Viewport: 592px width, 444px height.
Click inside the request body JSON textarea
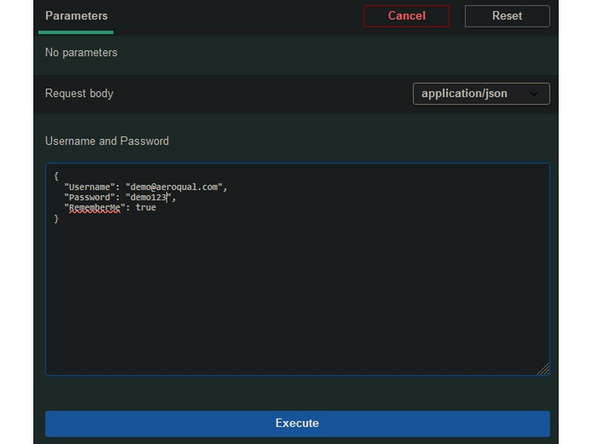(x=298, y=269)
